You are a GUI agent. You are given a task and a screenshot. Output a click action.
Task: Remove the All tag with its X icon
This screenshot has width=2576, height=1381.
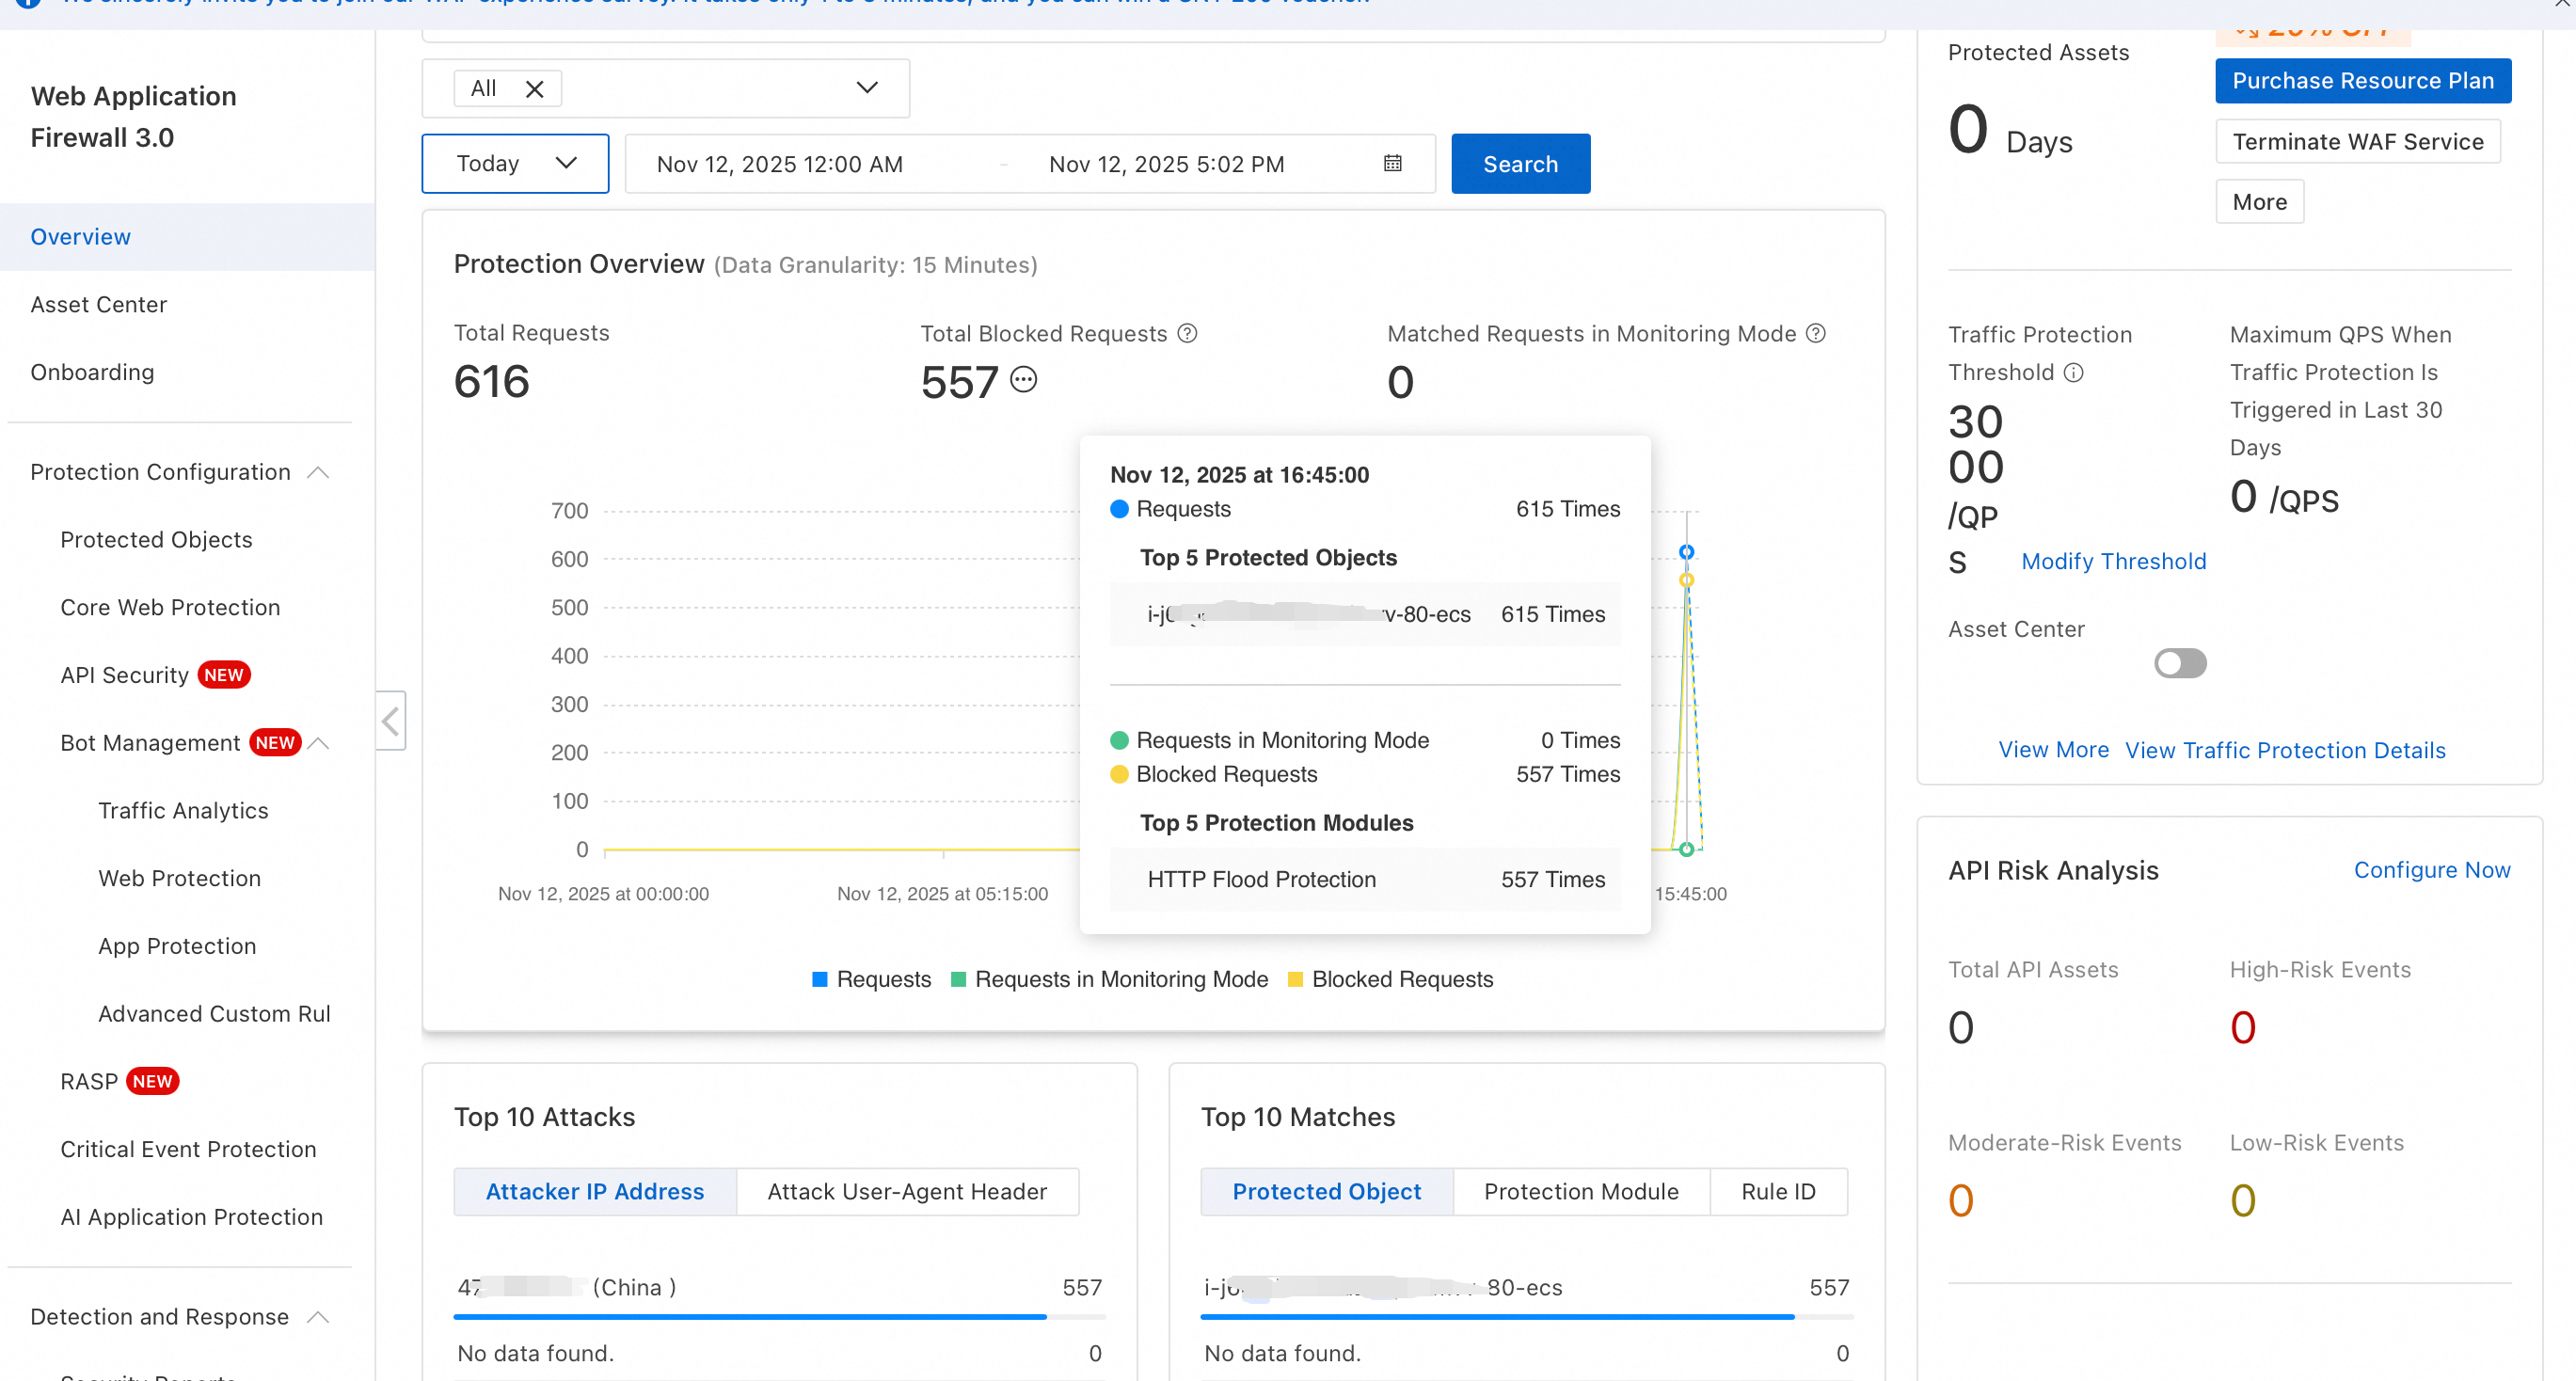pos(534,89)
